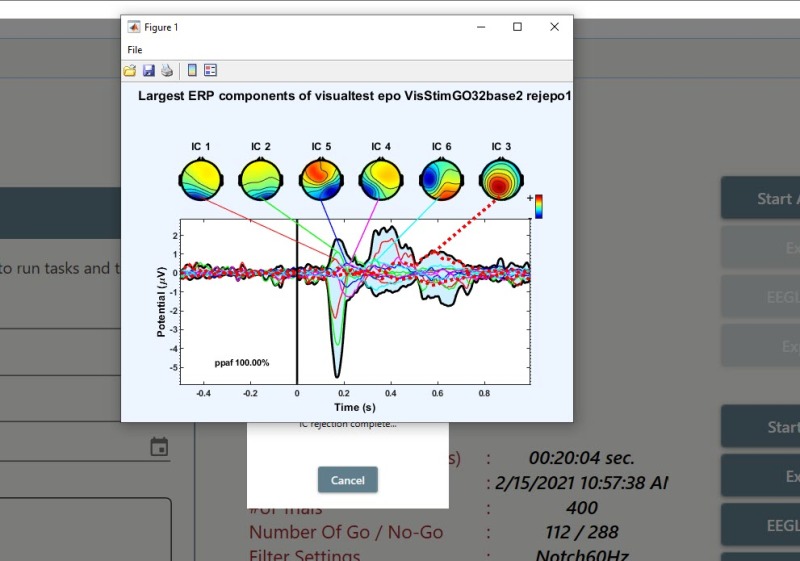
Task: Click the Insert Legend toolbar icon
Action: coord(210,71)
